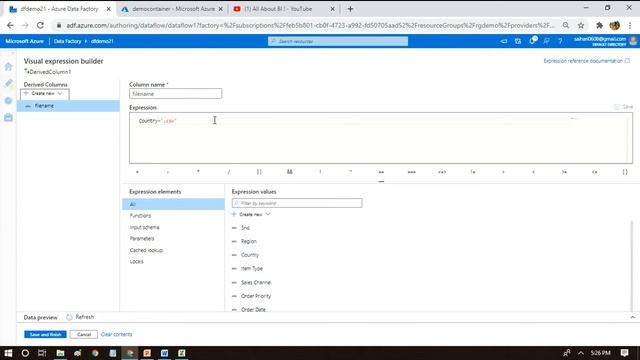Viewport: 640px width, 360px height.
Task: Select the All expression elements category
Action: tap(173, 204)
